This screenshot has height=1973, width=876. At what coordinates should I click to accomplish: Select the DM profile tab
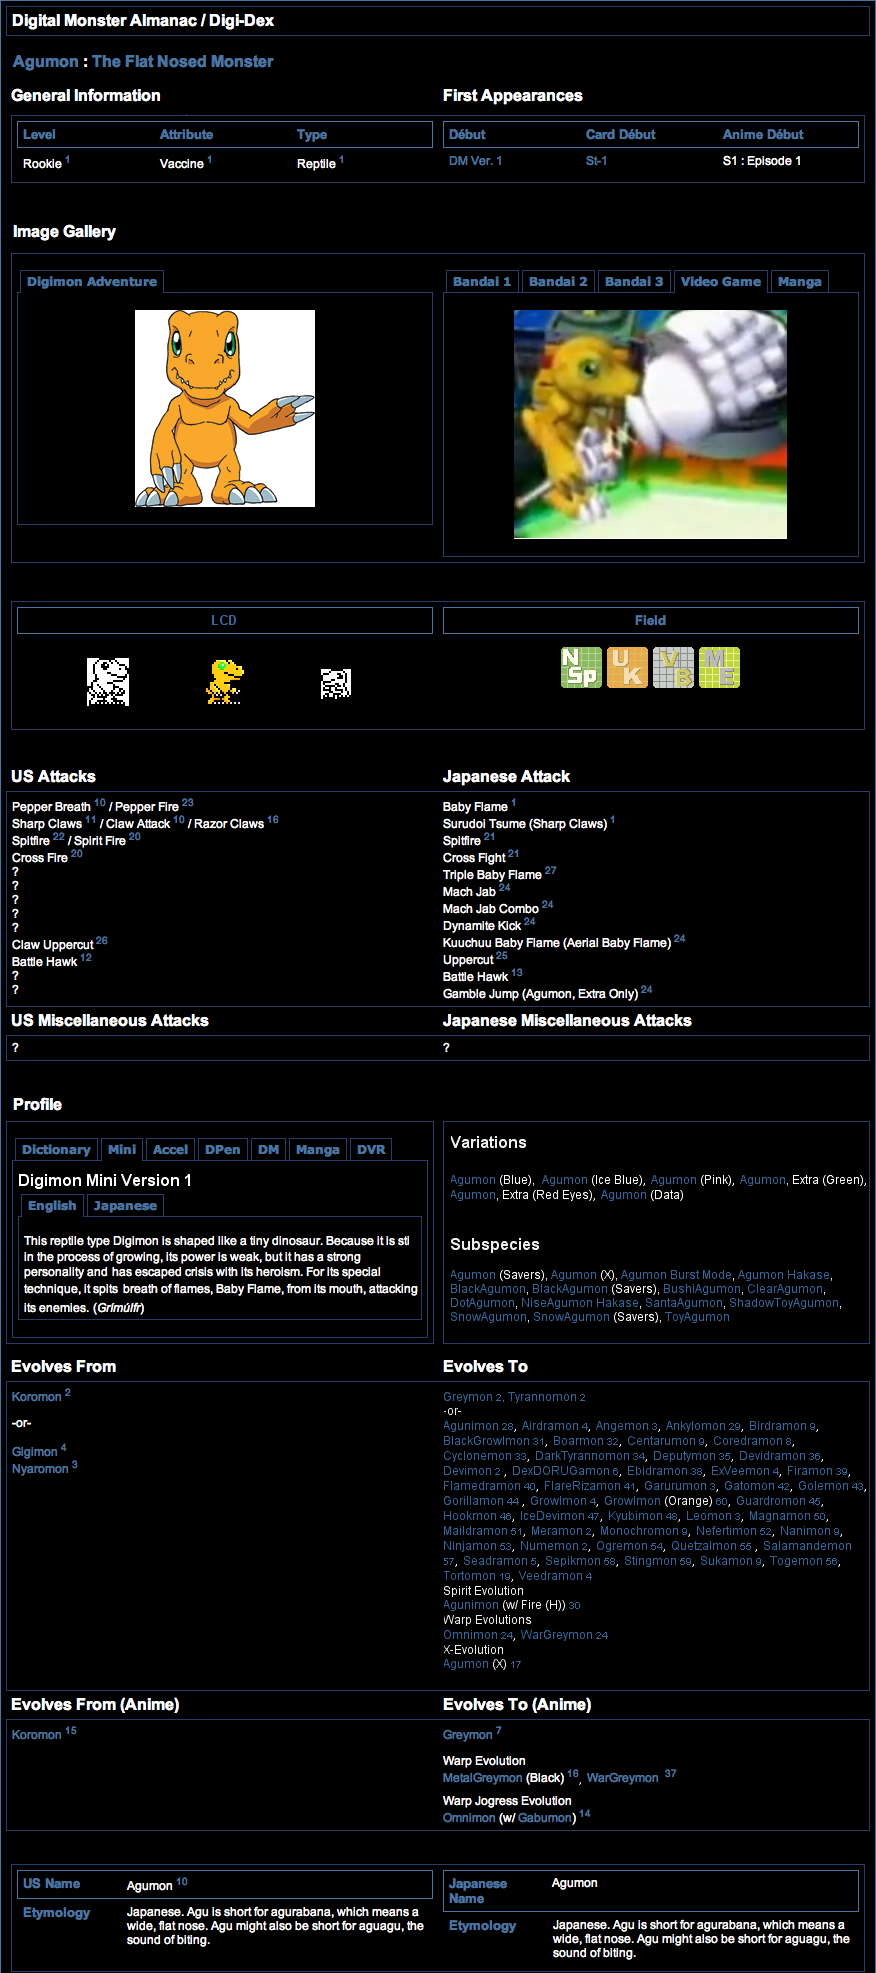click(x=269, y=1150)
